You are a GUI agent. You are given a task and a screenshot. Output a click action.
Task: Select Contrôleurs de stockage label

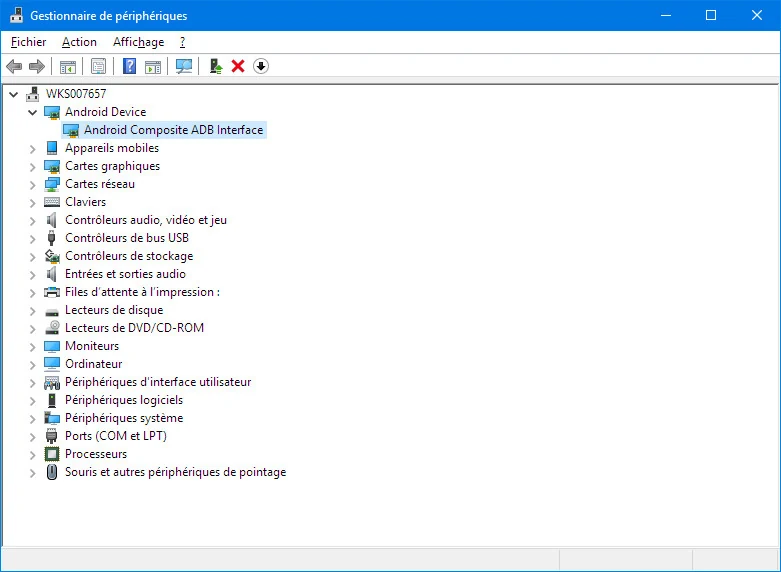click(129, 256)
